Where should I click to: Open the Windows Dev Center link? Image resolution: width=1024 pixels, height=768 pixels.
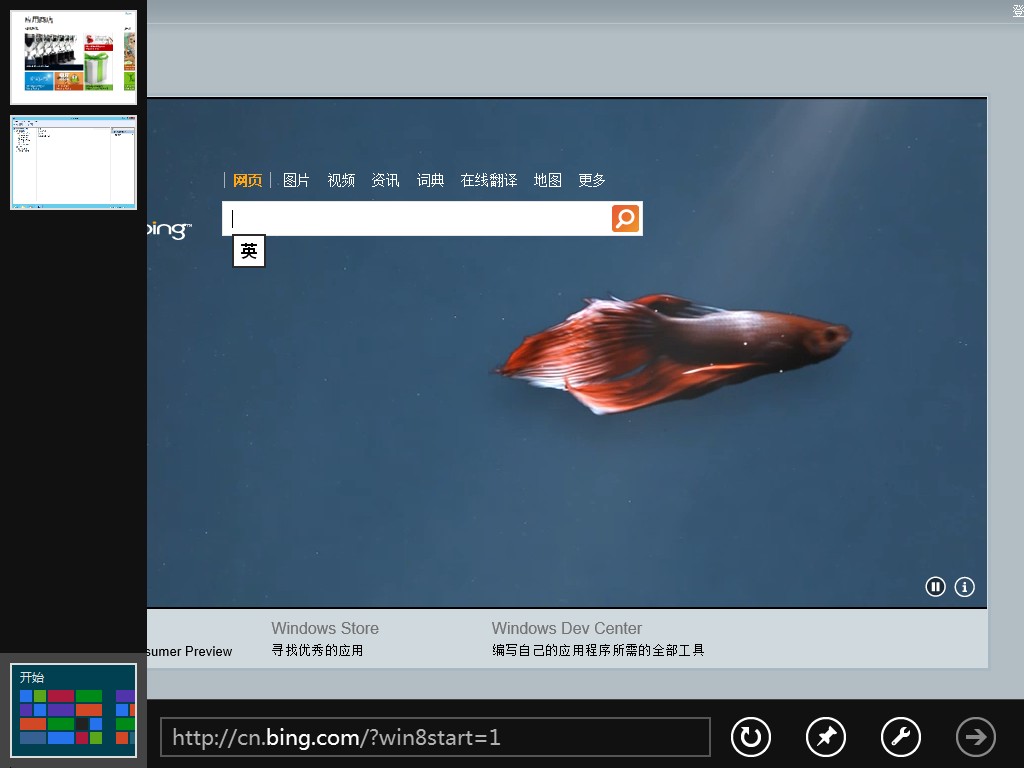tap(566, 628)
